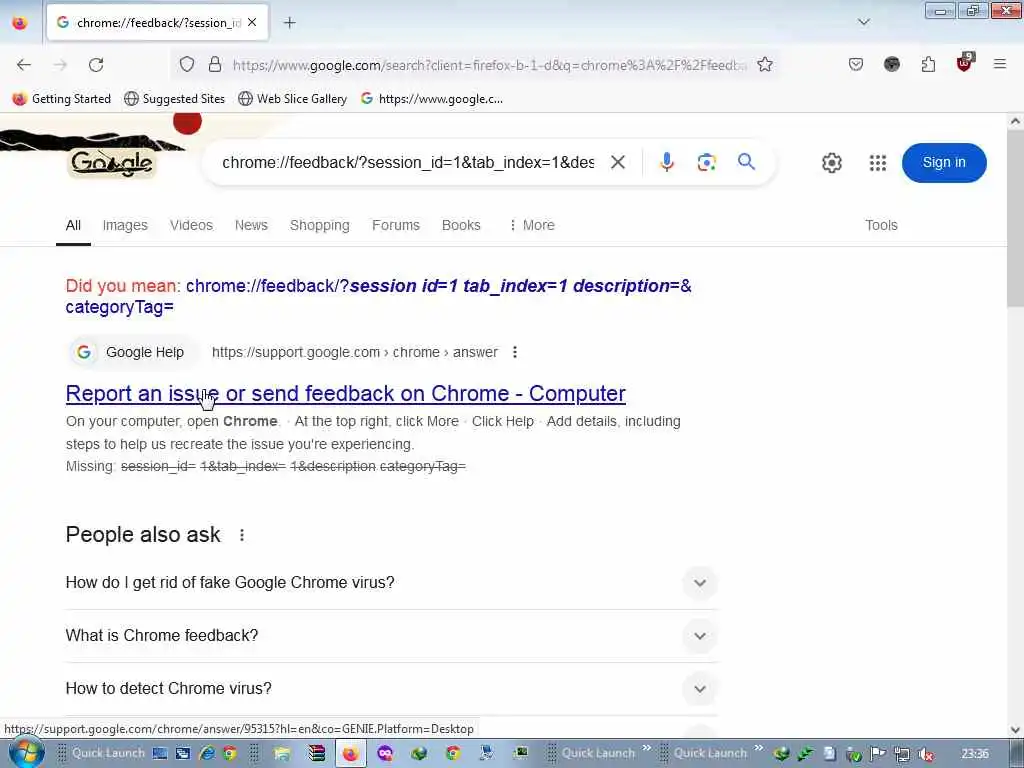Open the tracking protection shield icon
This screenshot has width=1024, height=768.
click(x=187, y=65)
